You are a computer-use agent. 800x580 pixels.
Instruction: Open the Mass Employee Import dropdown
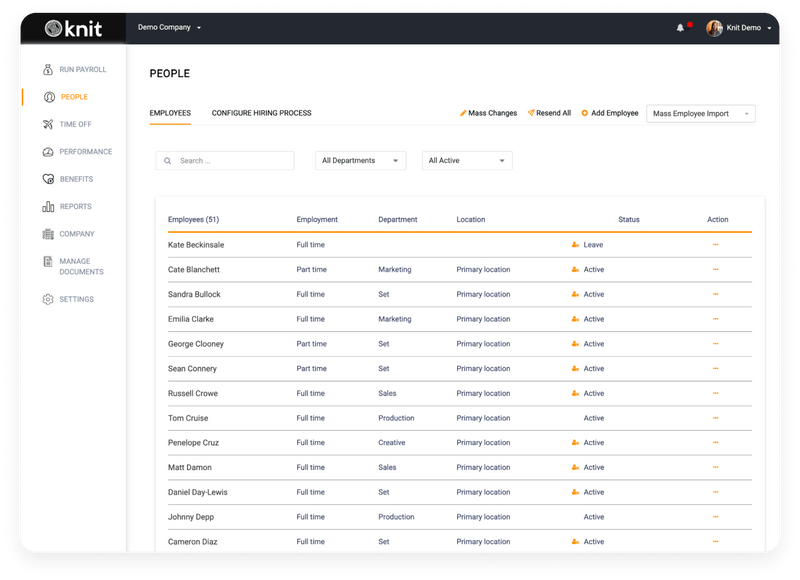click(x=700, y=113)
